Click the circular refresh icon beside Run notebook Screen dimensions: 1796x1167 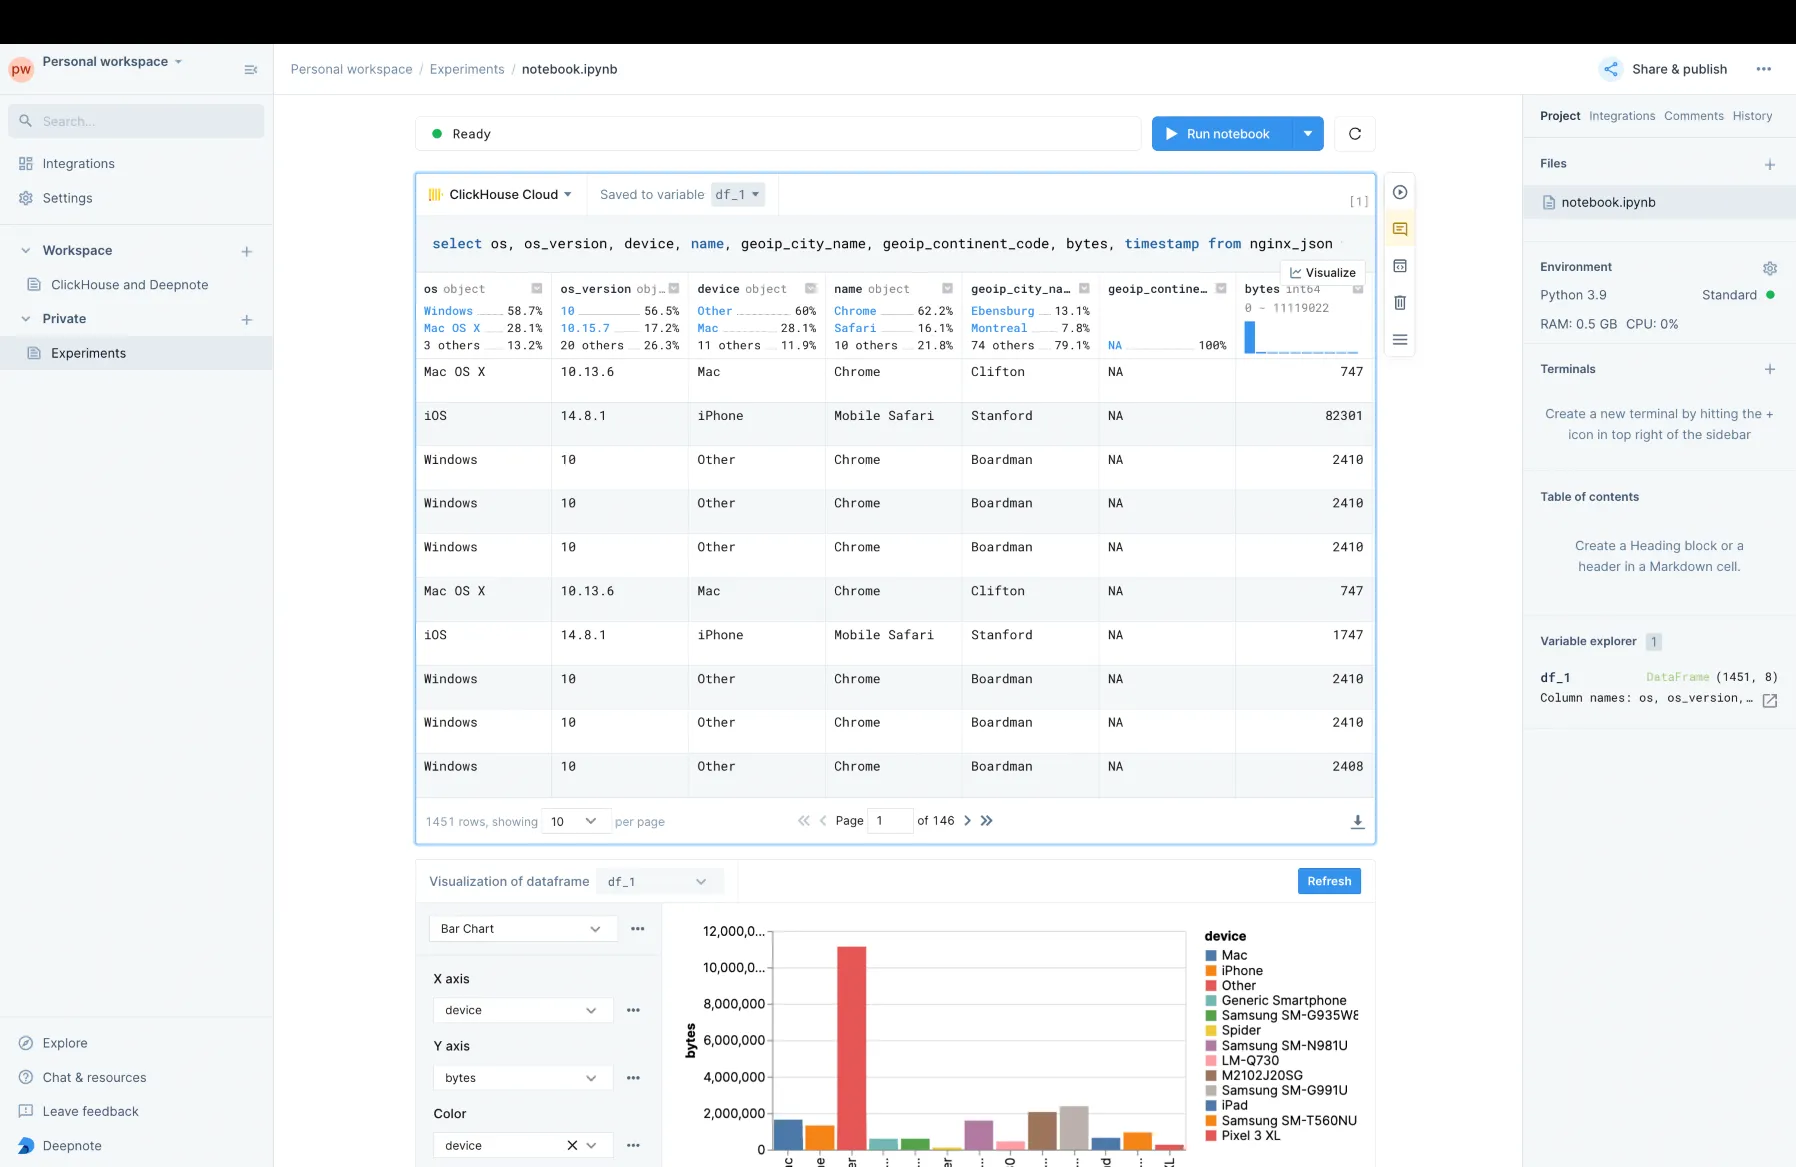(x=1355, y=134)
